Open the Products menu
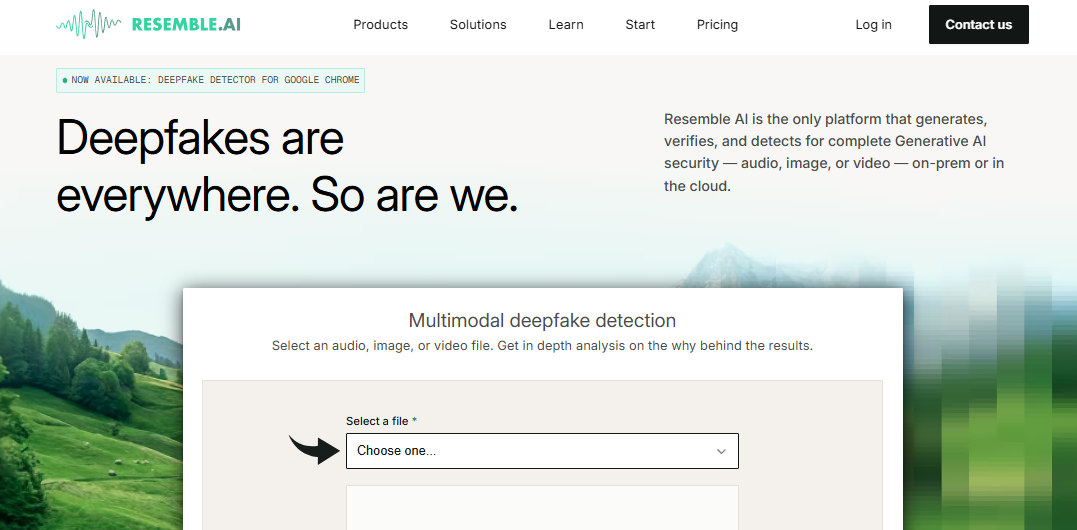The height and width of the screenshot is (530, 1077). point(381,25)
